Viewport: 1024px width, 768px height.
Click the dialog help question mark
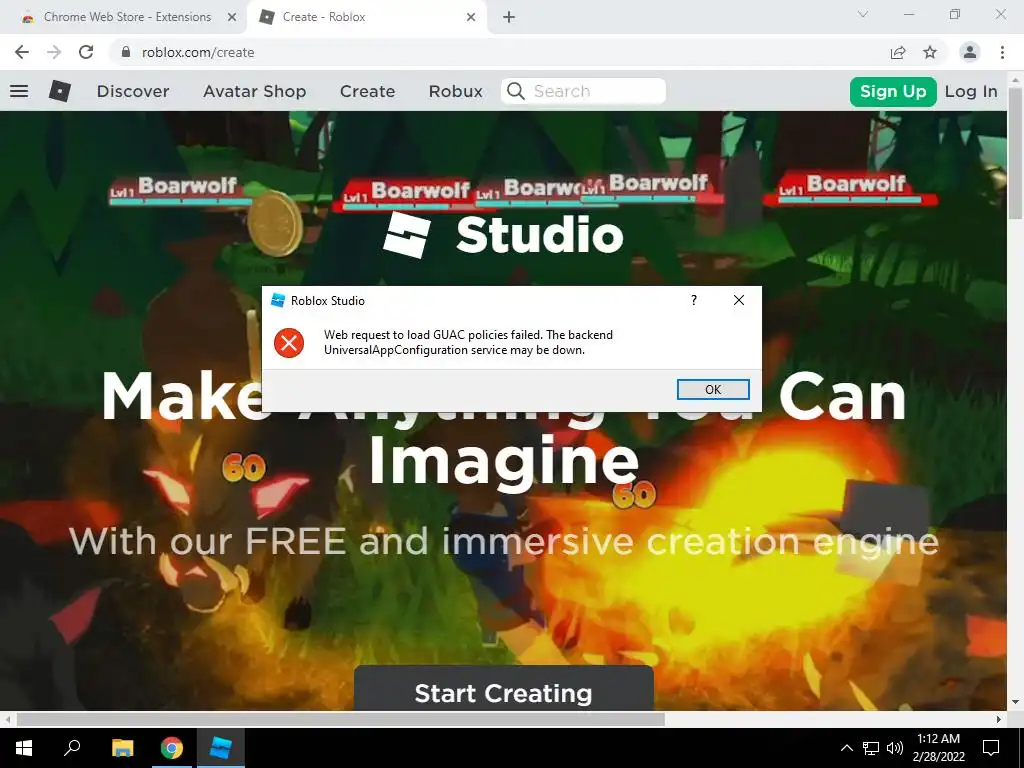(694, 300)
